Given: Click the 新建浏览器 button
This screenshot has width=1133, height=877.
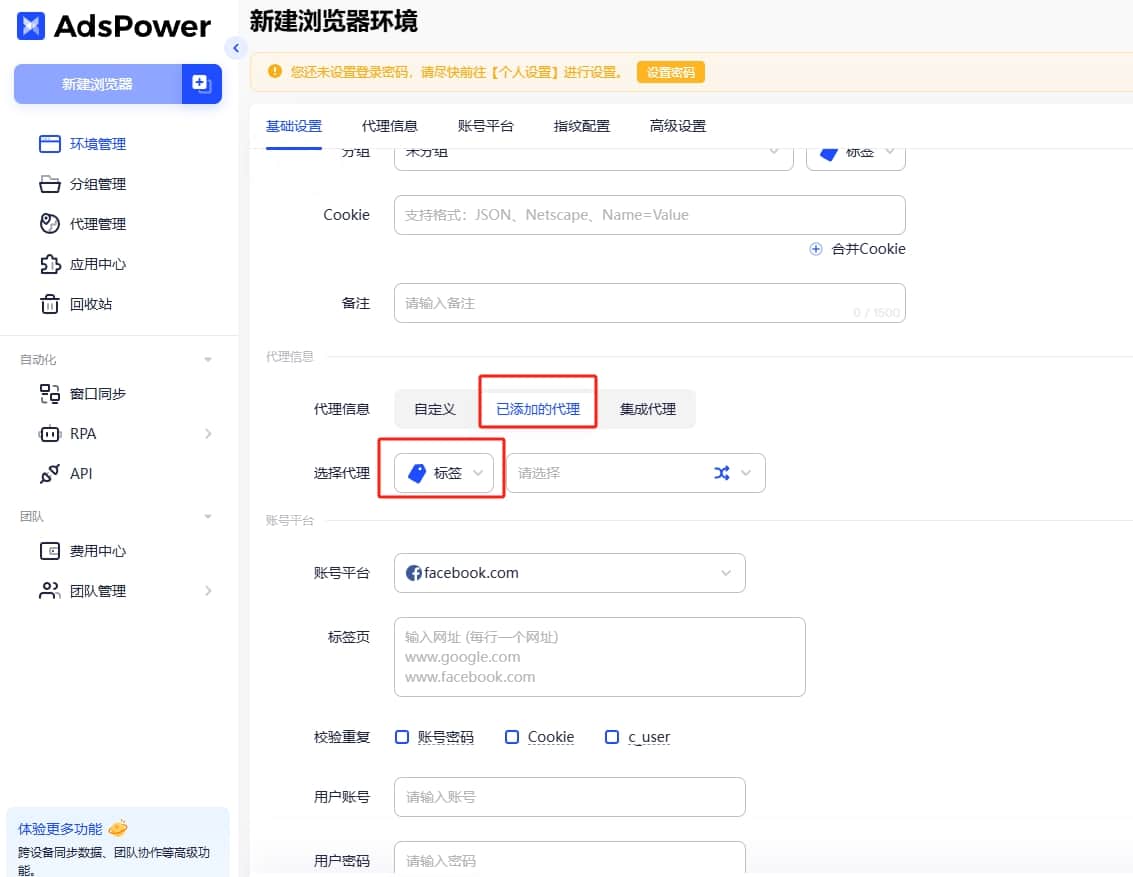Looking at the screenshot, I should 97,84.
